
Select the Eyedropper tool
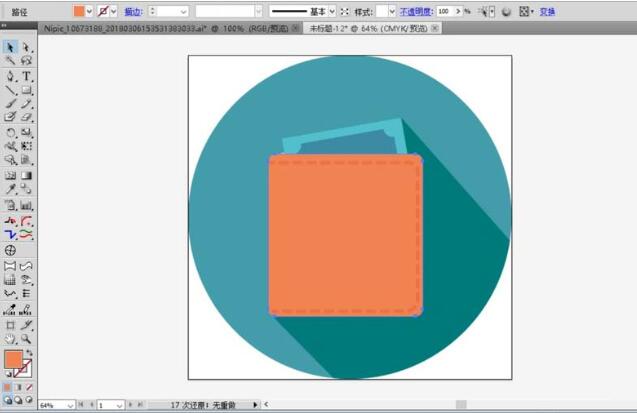tap(10, 189)
